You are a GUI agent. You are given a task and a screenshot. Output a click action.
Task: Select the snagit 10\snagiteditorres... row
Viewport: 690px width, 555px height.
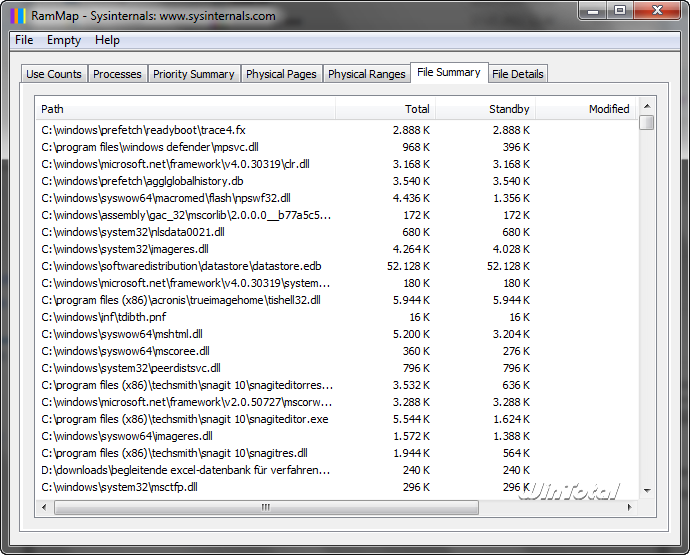point(336,385)
